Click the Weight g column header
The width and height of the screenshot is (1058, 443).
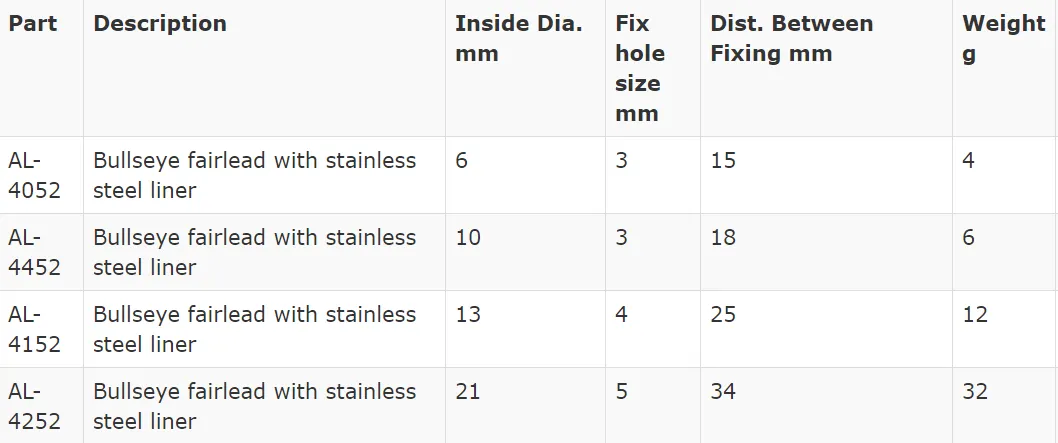pos(1004,39)
